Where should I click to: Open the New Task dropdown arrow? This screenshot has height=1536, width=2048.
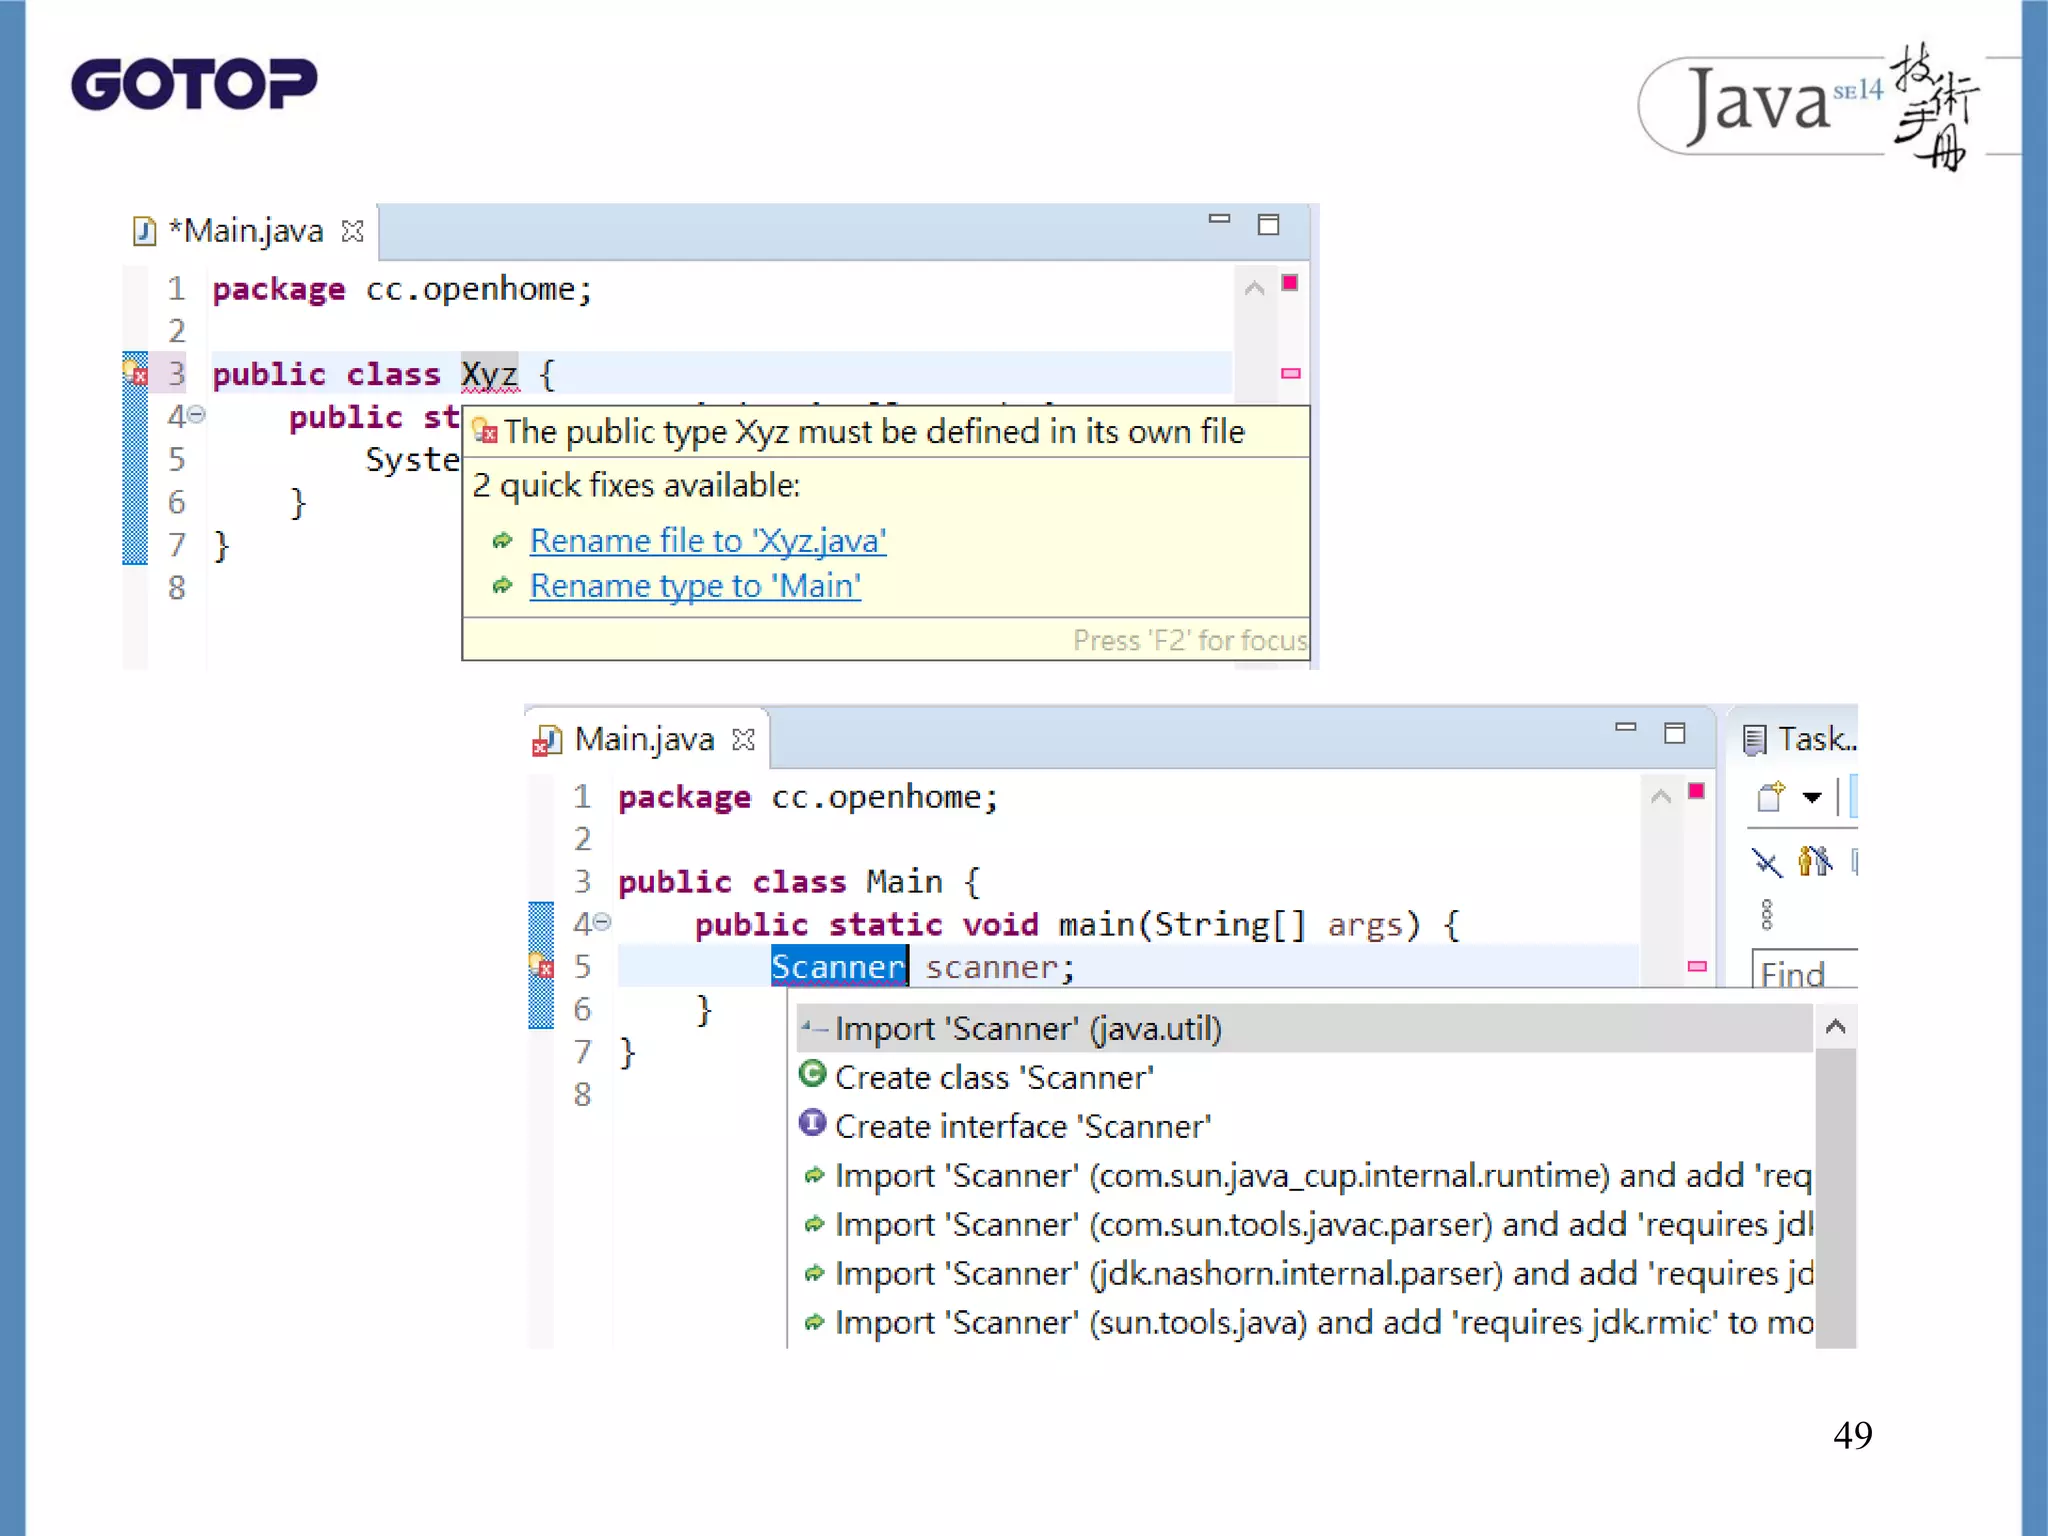coord(1811,798)
